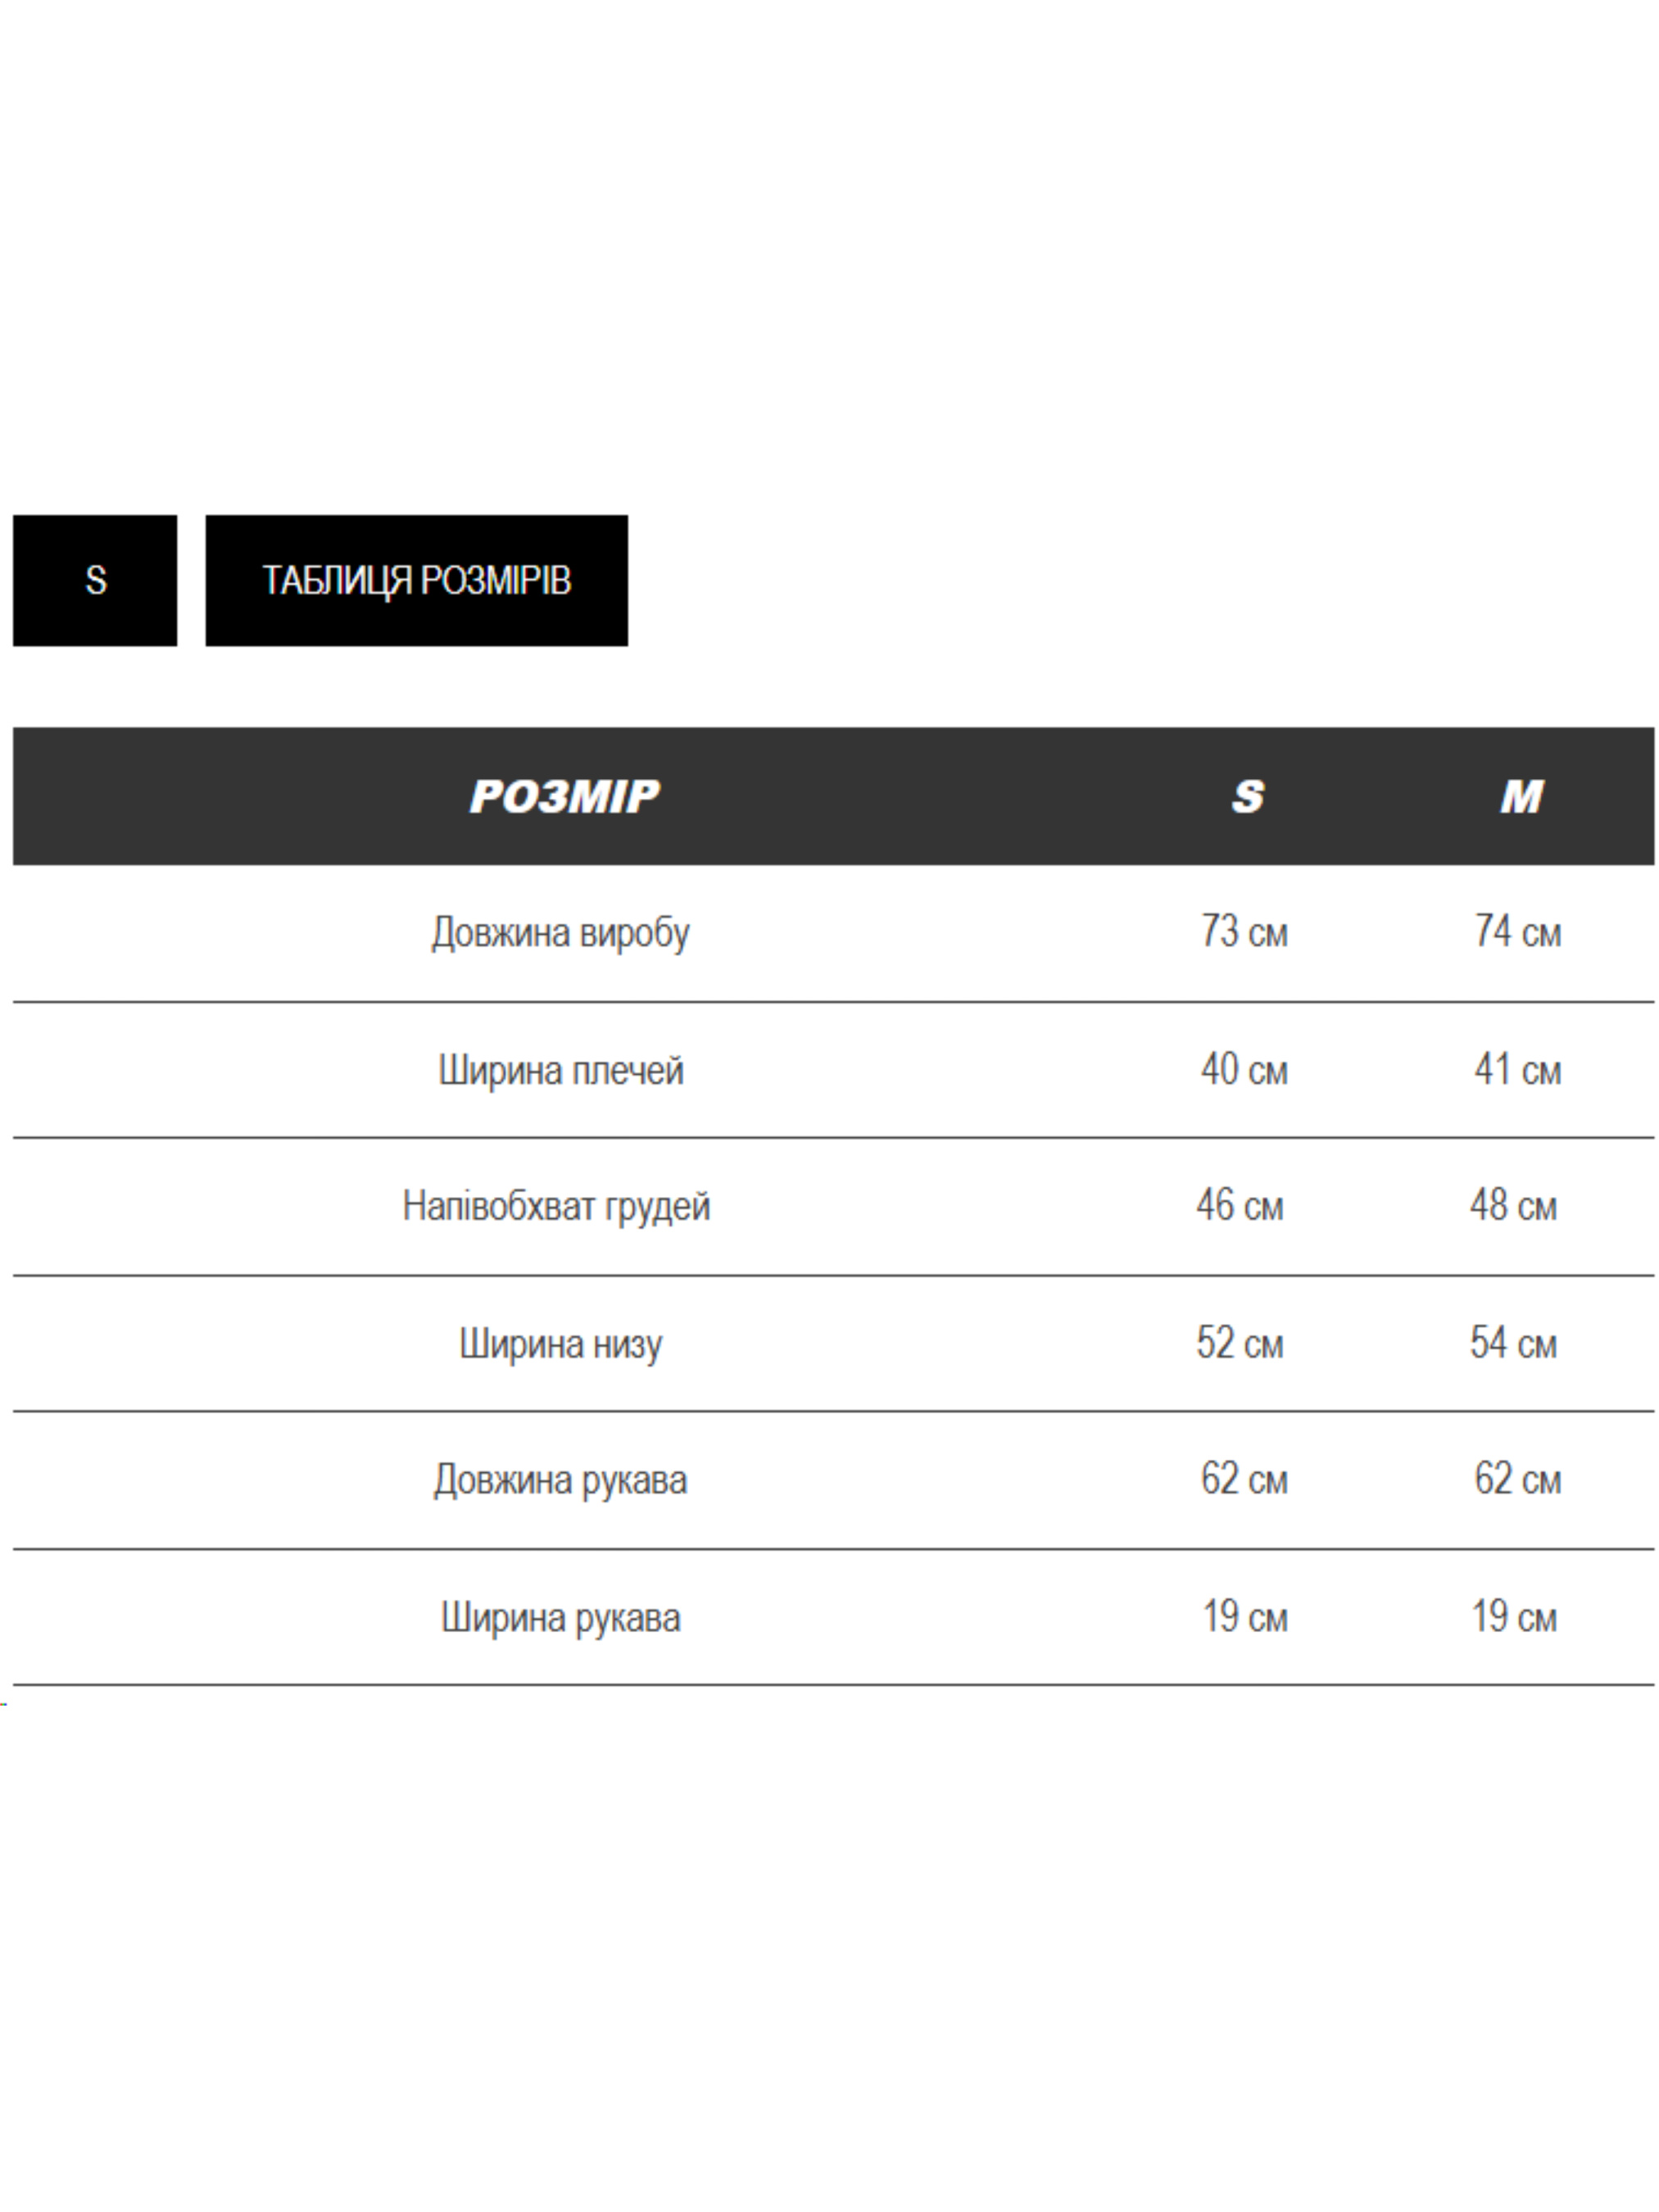This screenshot has height=2212, width=1659.
Task: Select the 54 см bottom width value
Action: 1513,1343
